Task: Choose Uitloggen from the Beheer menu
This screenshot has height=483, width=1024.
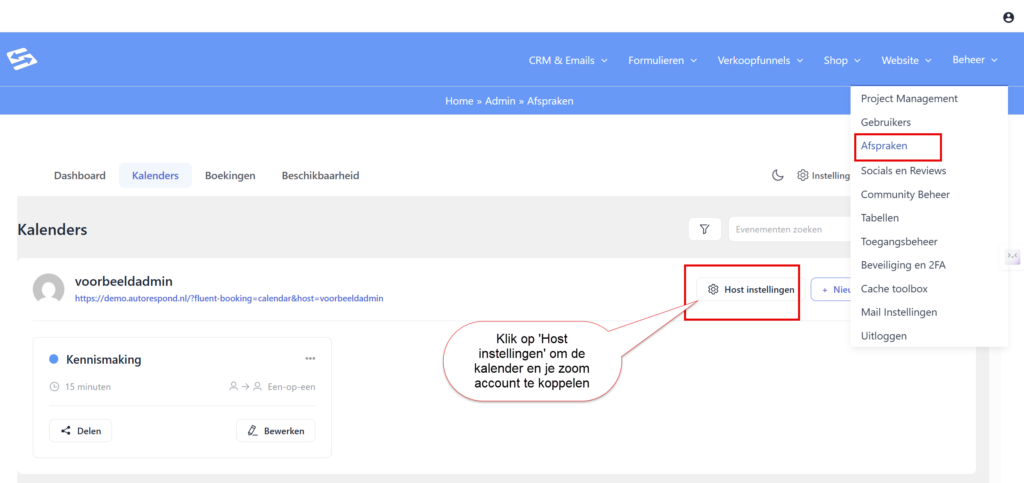Action: coord(884,336)
